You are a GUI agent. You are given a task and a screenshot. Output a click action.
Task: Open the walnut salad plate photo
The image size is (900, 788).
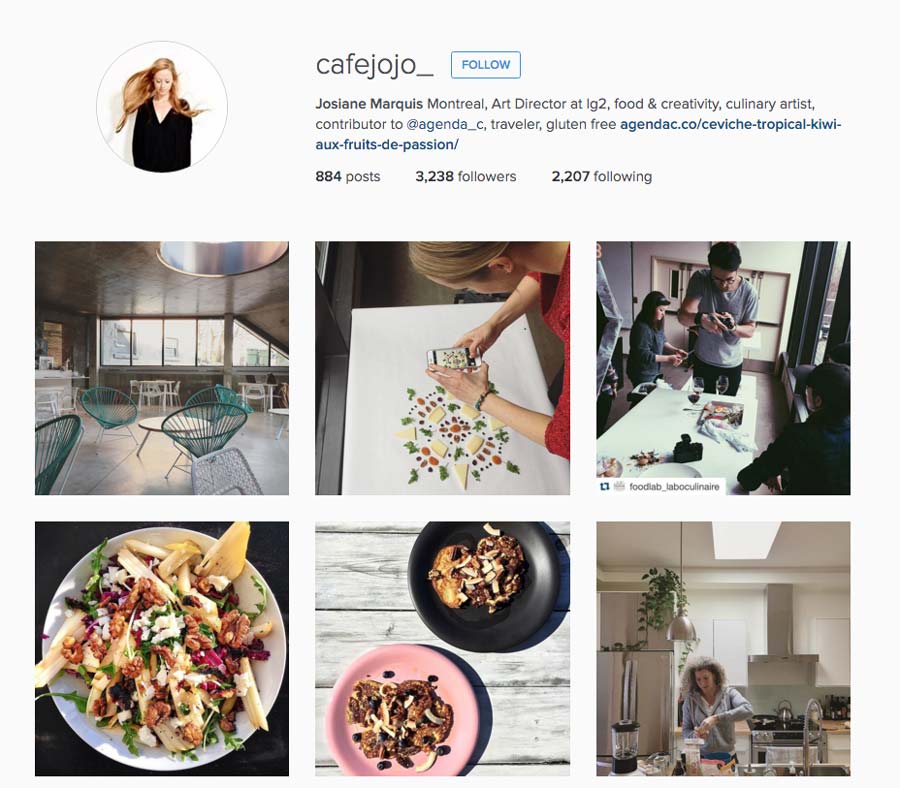click(162, 649)
